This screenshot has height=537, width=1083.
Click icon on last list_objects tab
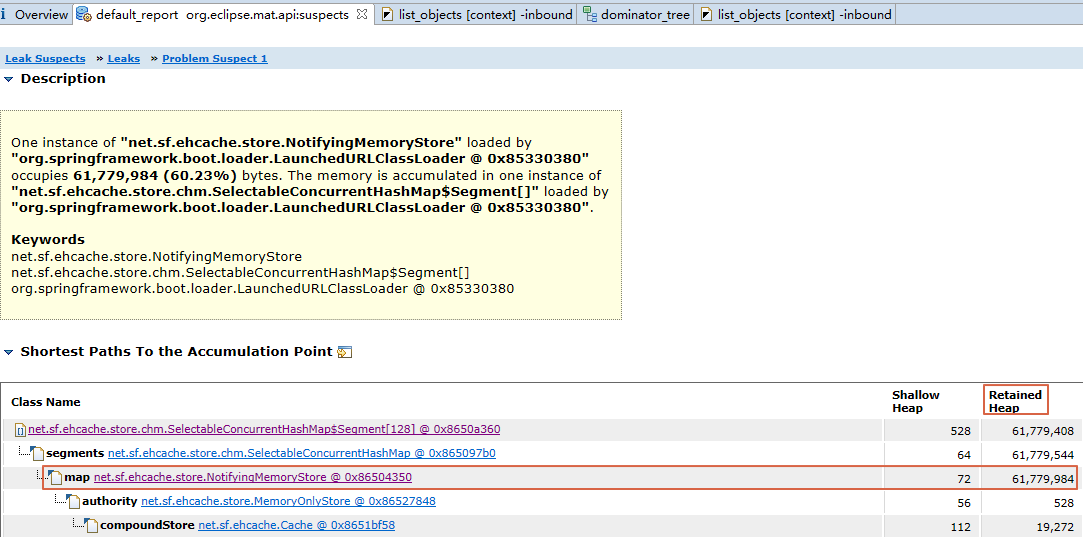click(707, 14)
